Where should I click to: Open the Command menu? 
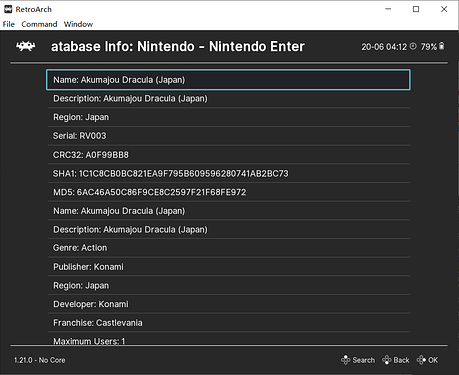point(39,24)
